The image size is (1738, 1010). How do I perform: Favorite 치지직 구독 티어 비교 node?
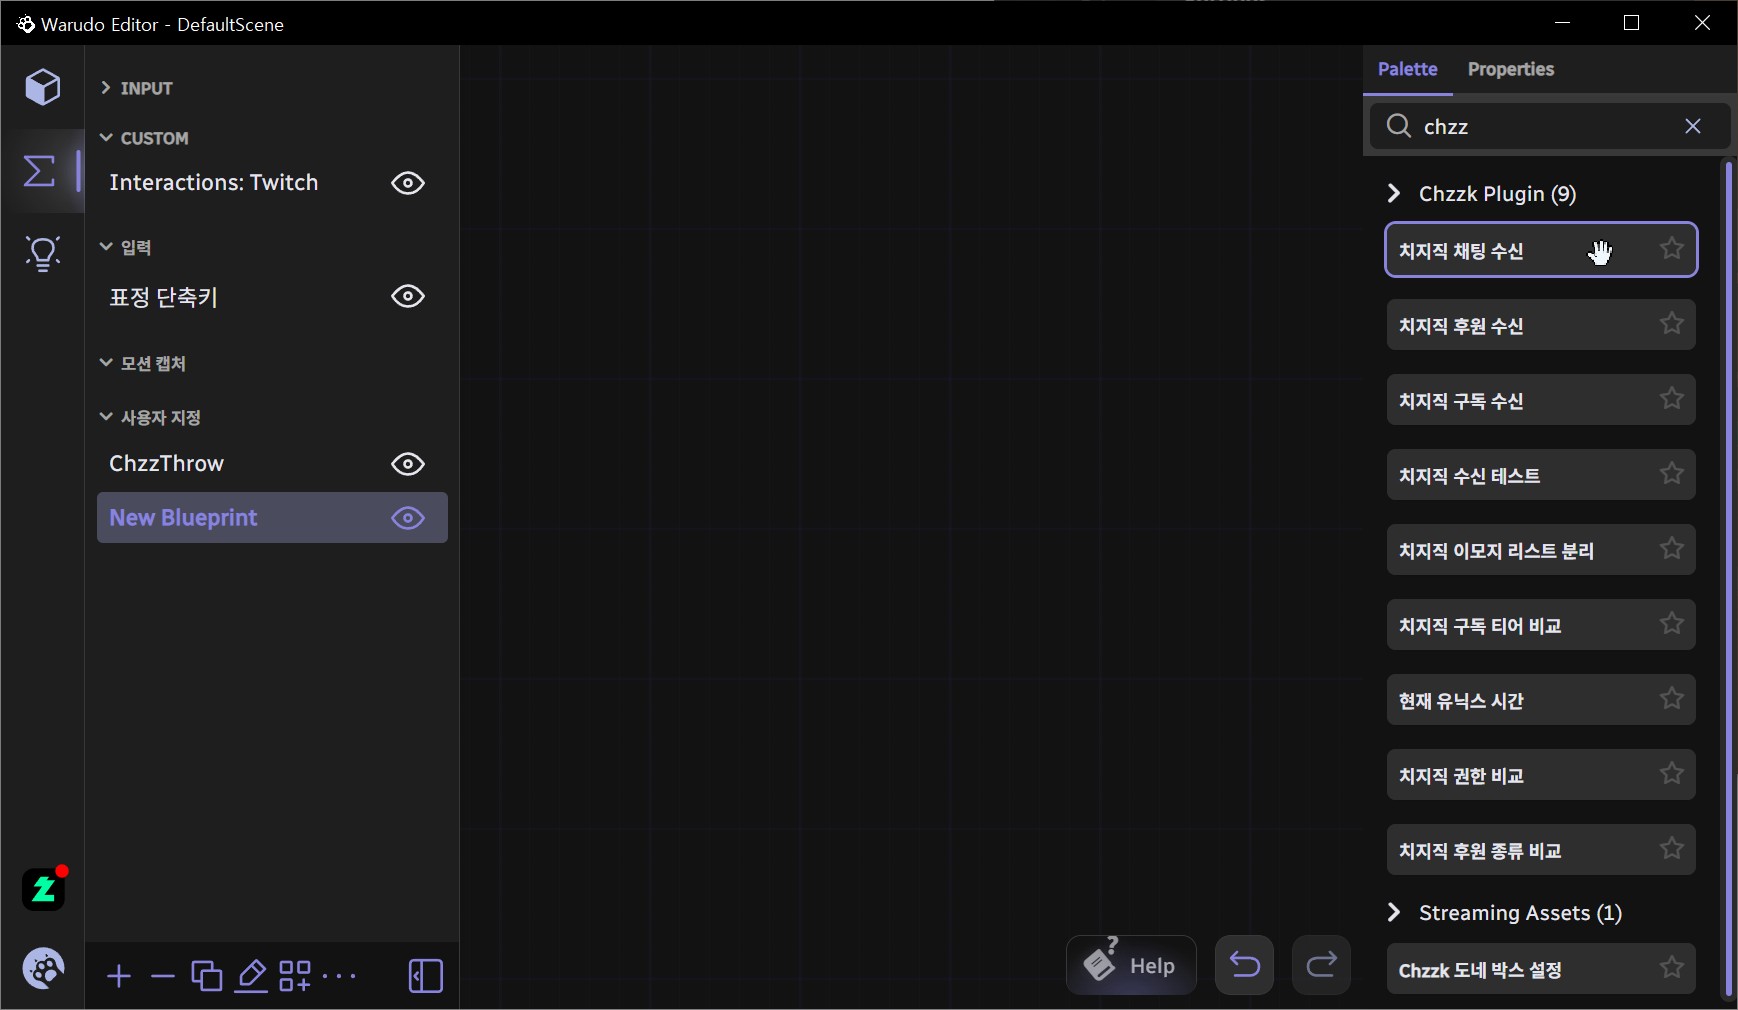tap(1672, 624)
